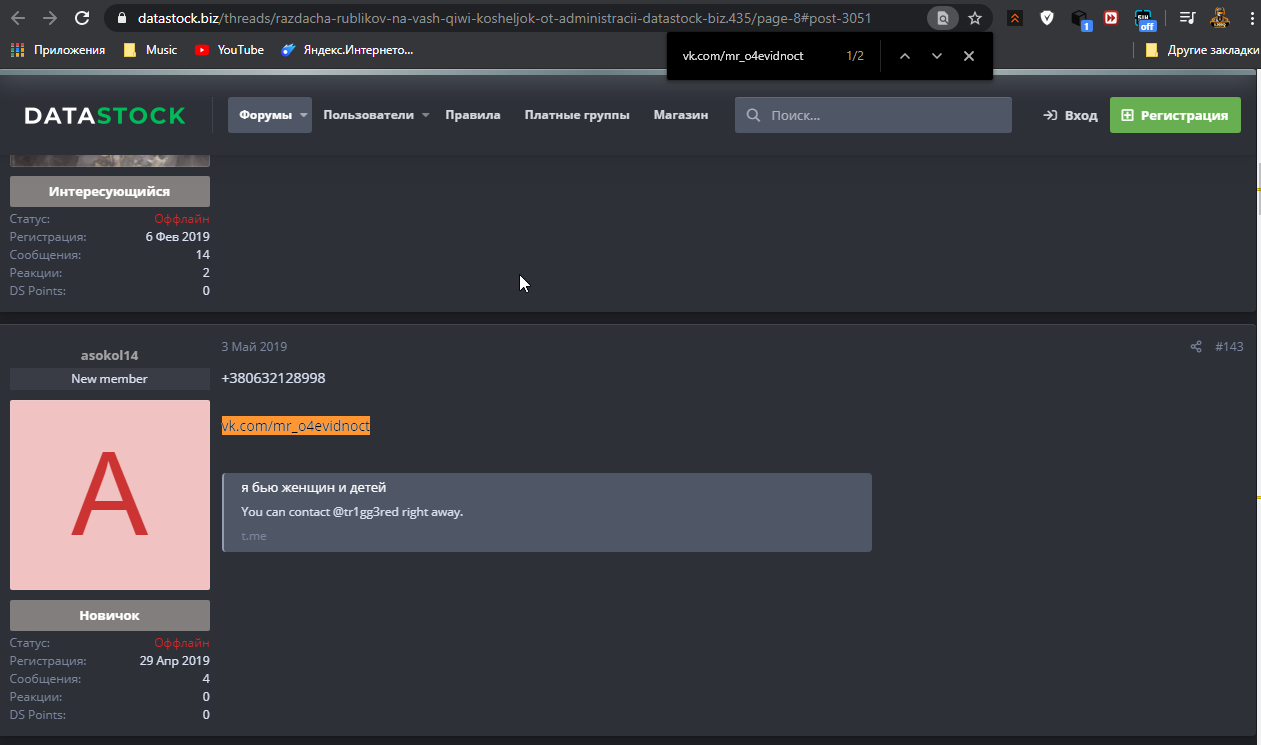
Task: Click the browser forward arrow
Action: (50, 18)
